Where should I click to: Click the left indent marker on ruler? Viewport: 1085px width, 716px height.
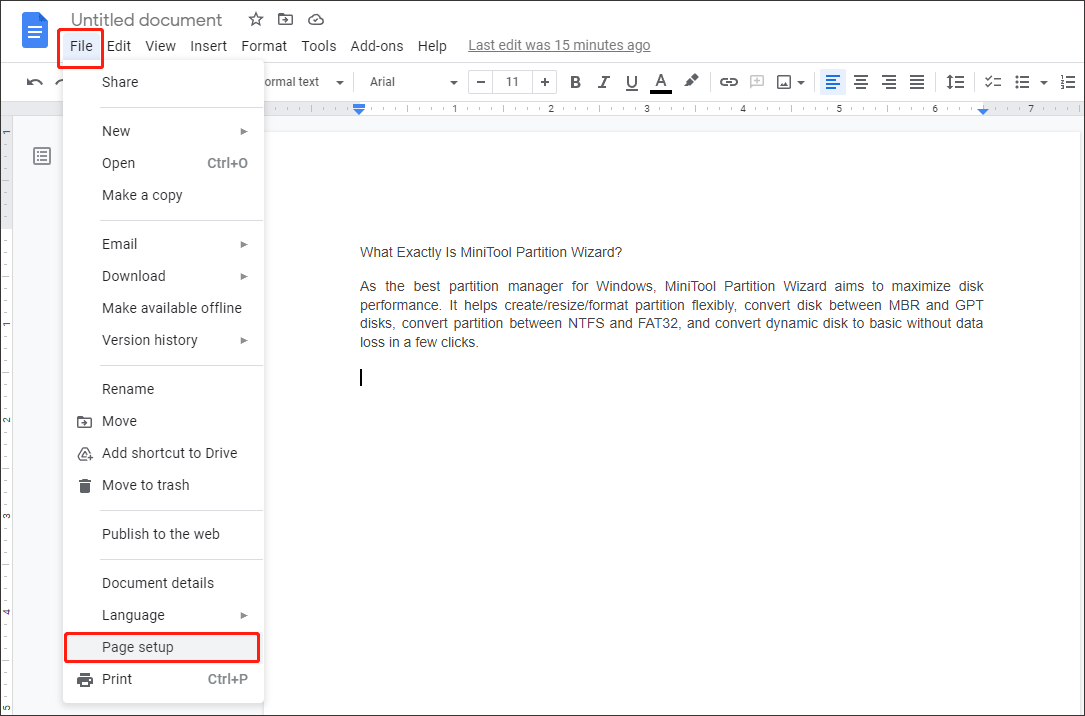click(x=358, y=109)
